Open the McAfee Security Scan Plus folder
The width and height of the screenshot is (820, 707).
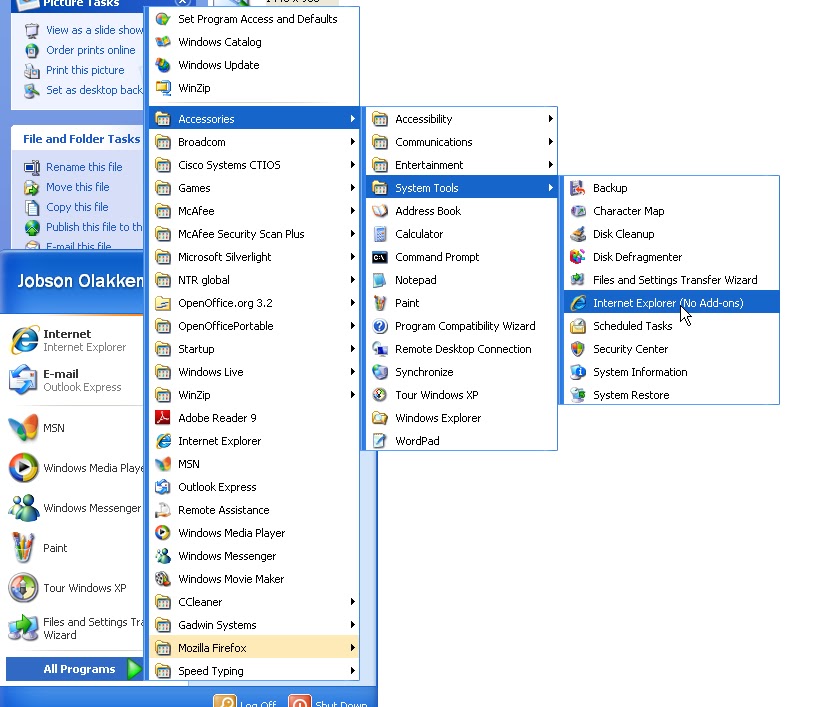[254, 234]
